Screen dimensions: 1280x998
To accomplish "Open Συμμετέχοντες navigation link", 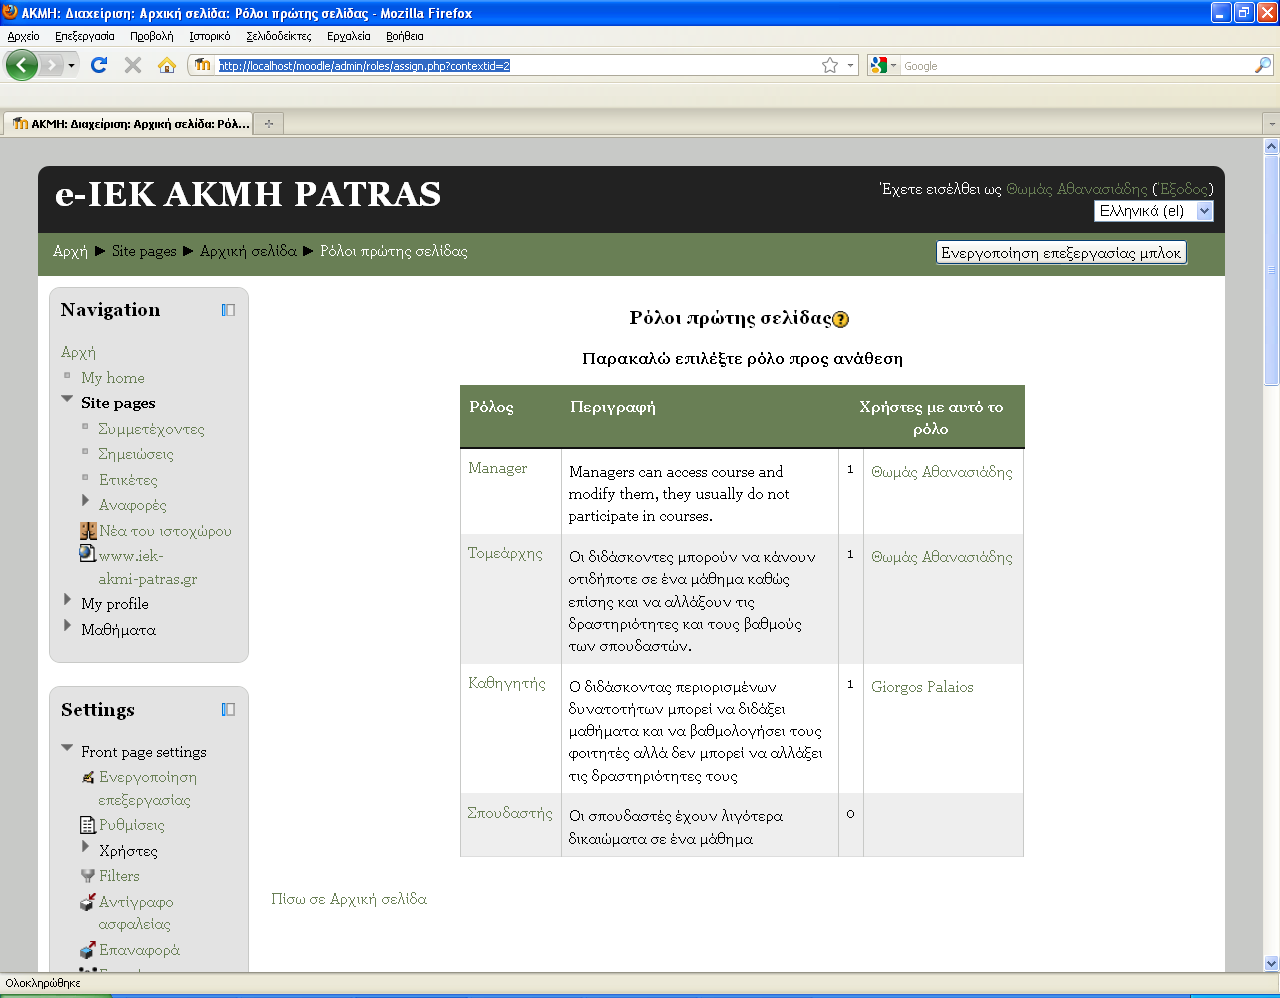I will point(151,429).
